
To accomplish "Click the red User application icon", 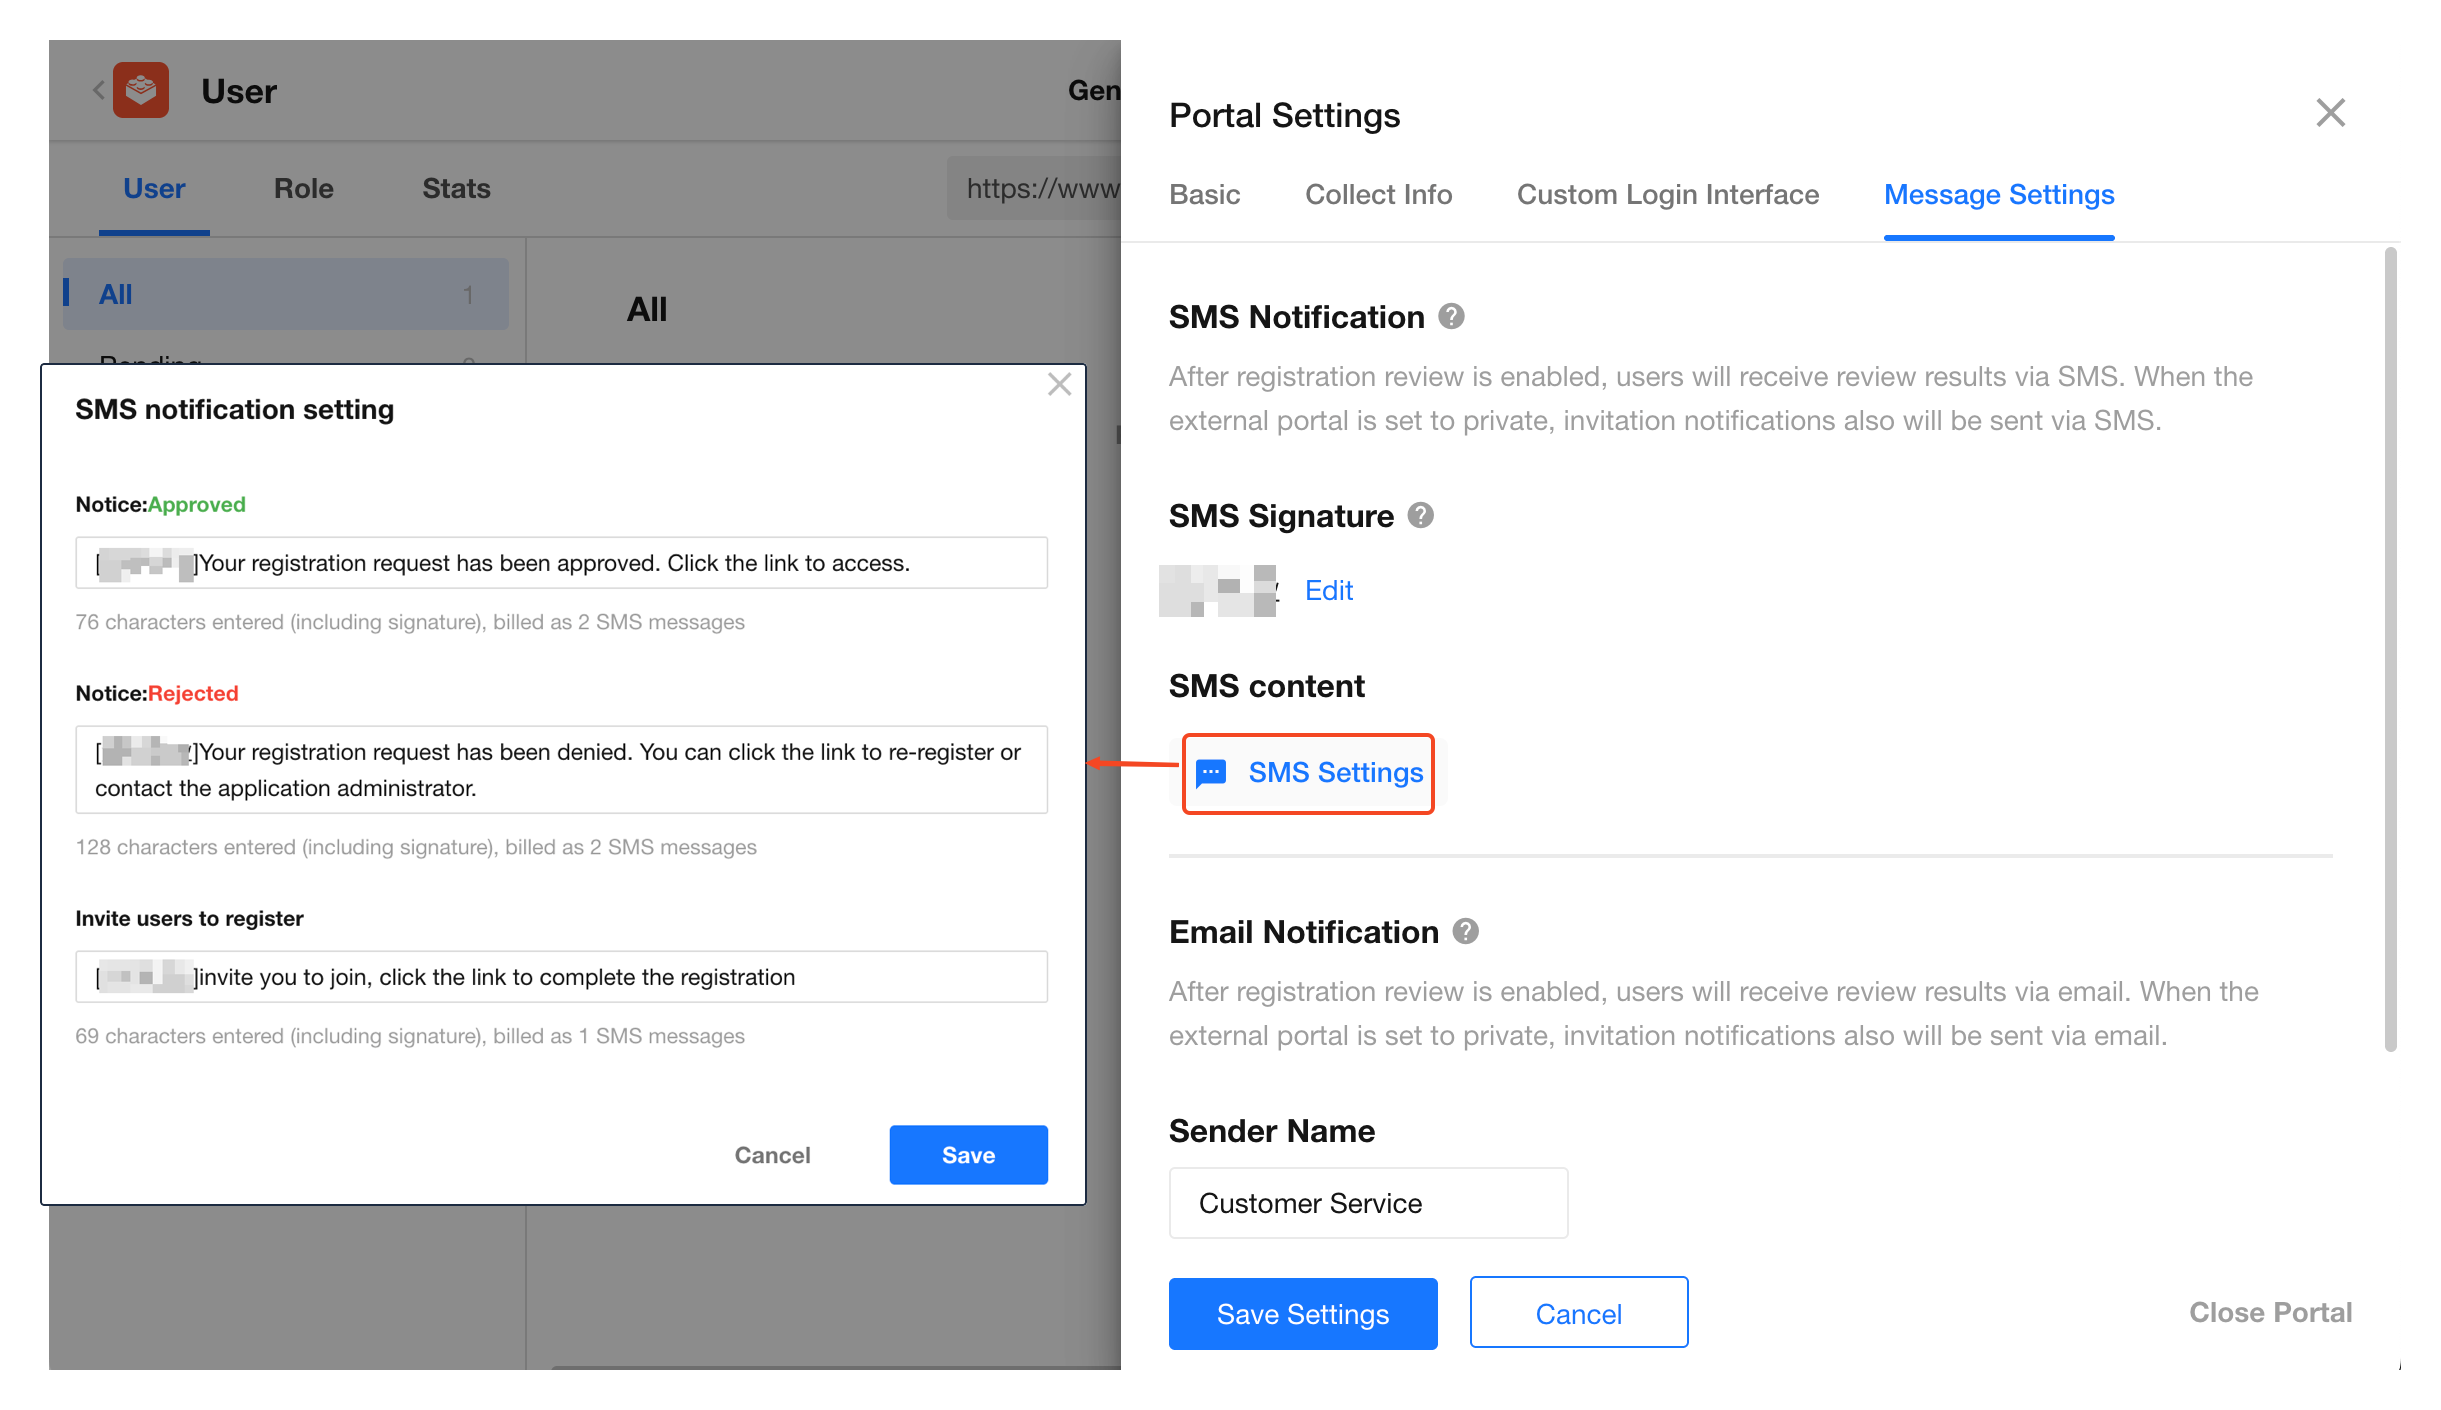I will pyautogui.click(x=141, y=91).
